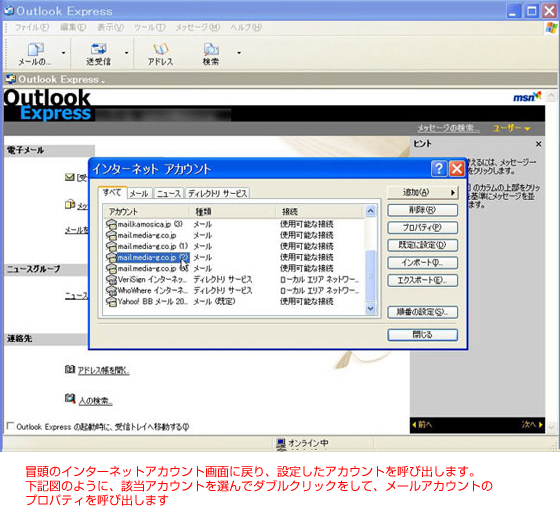Screen dimensions: 560x522
Task: Click the 接続 column header
Action: (320, 211)
